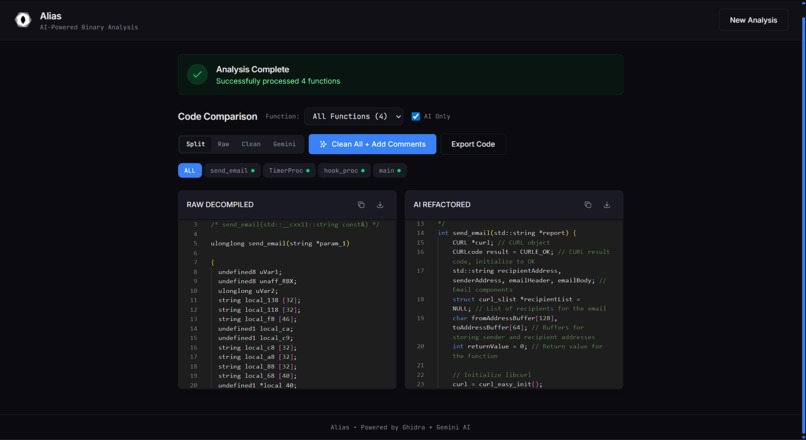Copy the AI Refactored code
Image resolution: width=806 pixels, height=440 pixels.
(x=588, y=205)
